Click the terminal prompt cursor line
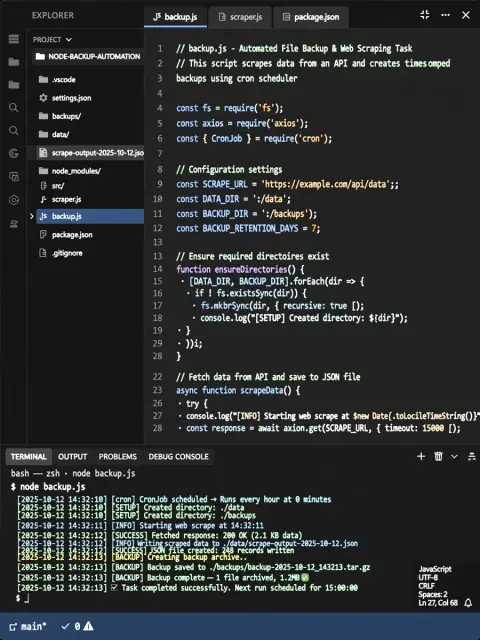480x640 pixels. 22,598
